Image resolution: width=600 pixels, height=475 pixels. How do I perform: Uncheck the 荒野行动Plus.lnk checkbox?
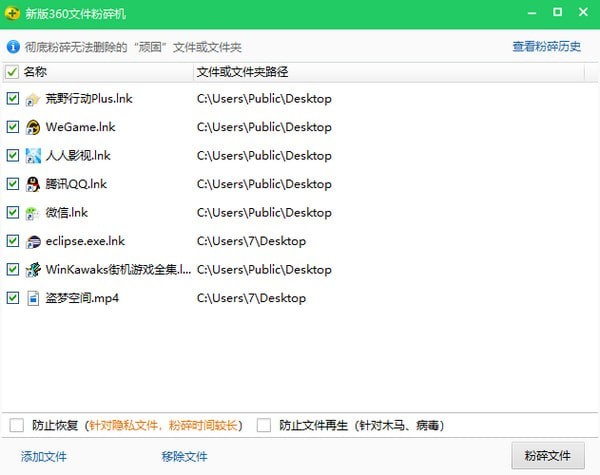13,98
